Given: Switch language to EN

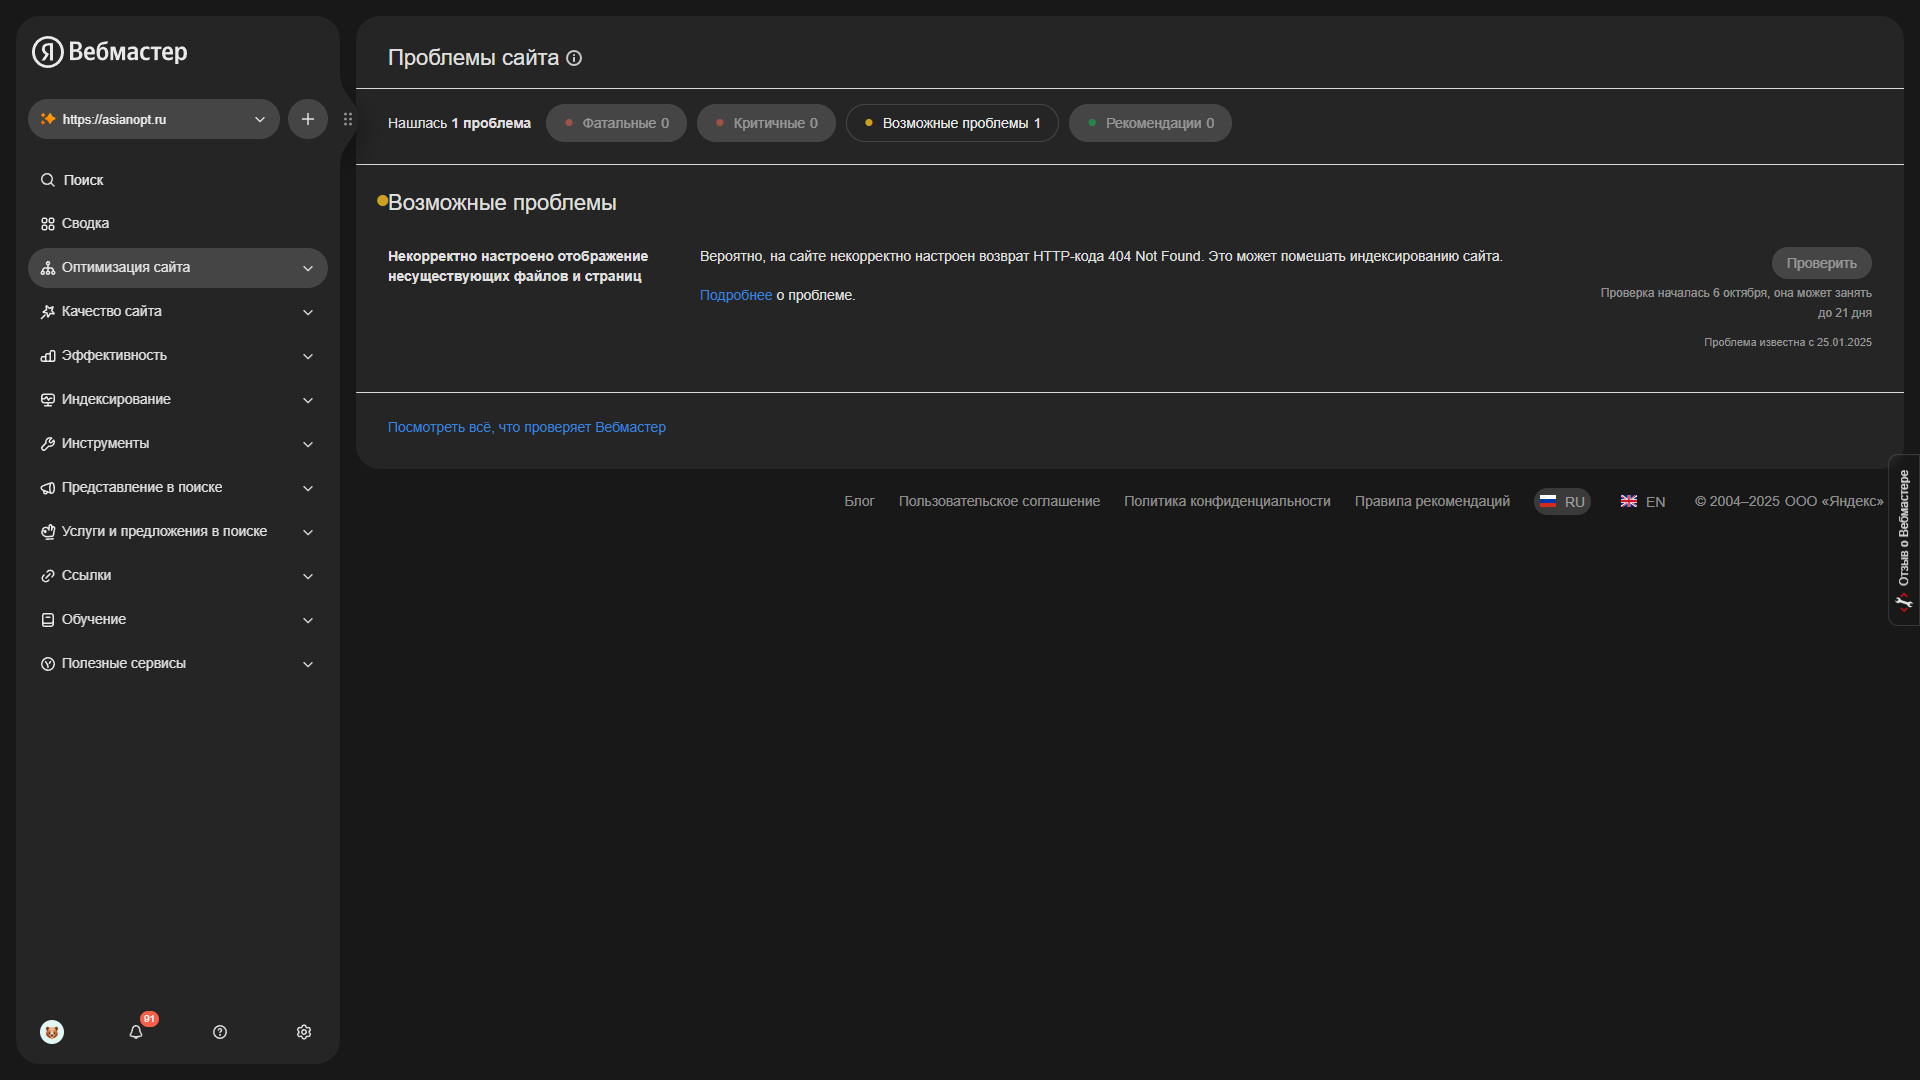Looking at the screenshot, I should click(x=1643, y=502).
